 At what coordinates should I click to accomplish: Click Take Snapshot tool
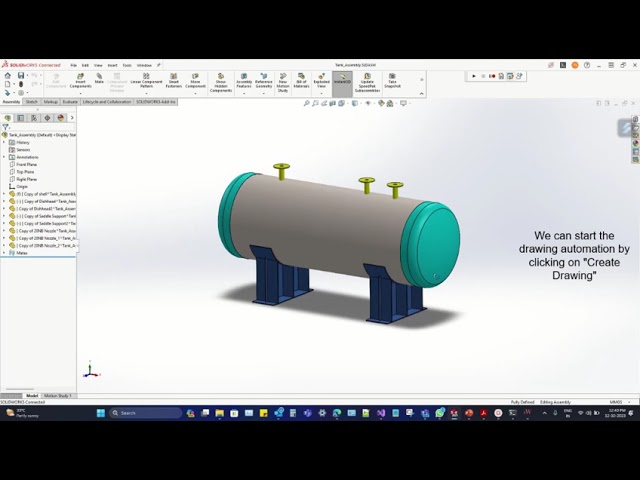click(392, 81)
